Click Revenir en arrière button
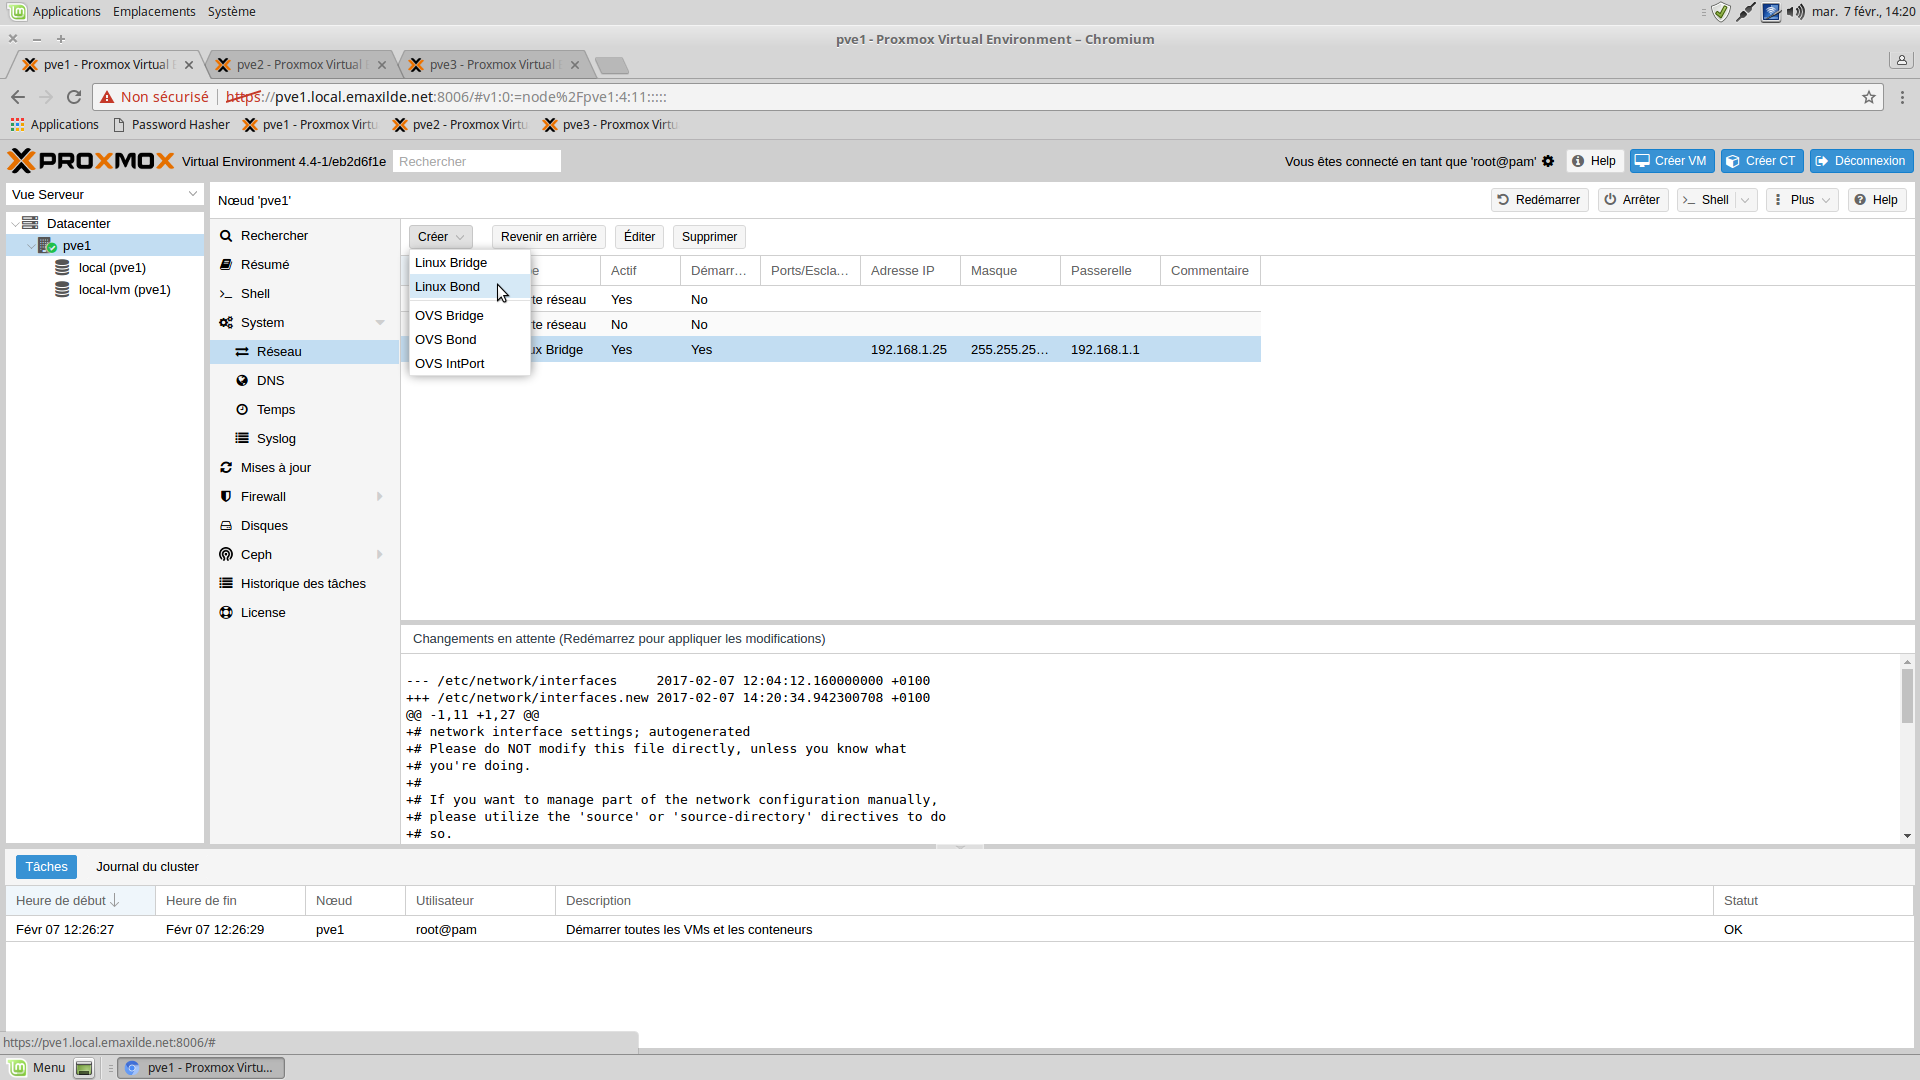The image size is (1920, 1080). [548, 237]
